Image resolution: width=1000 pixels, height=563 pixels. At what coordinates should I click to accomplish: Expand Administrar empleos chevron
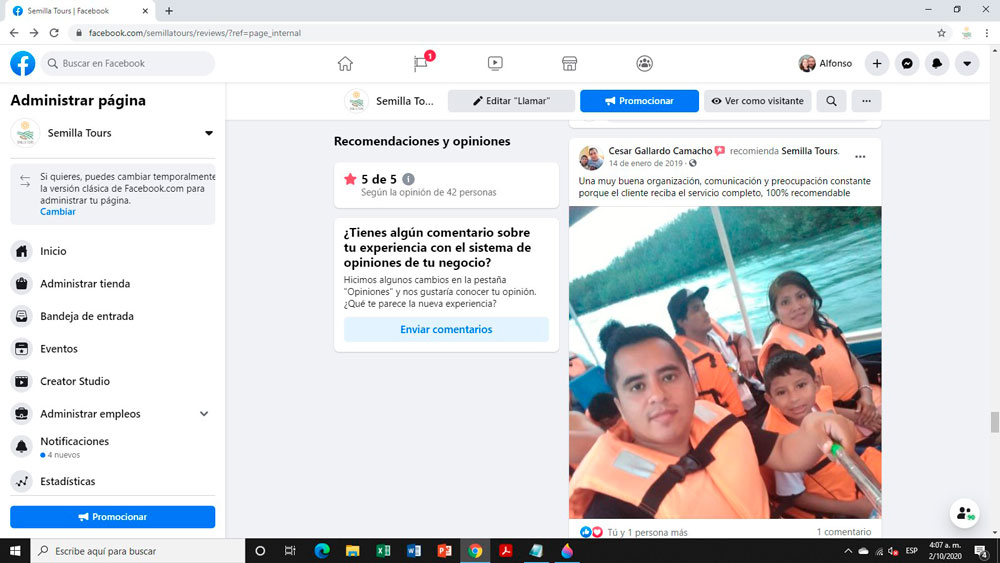203,414
